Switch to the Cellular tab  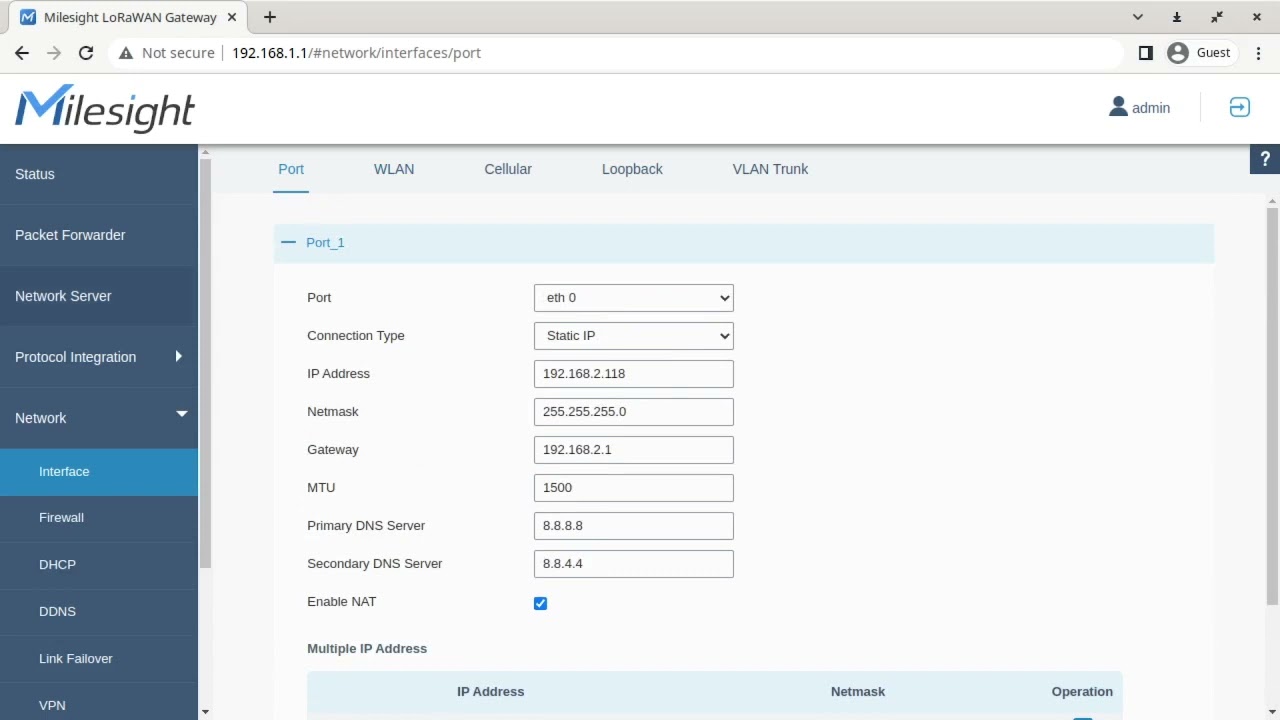508,169
